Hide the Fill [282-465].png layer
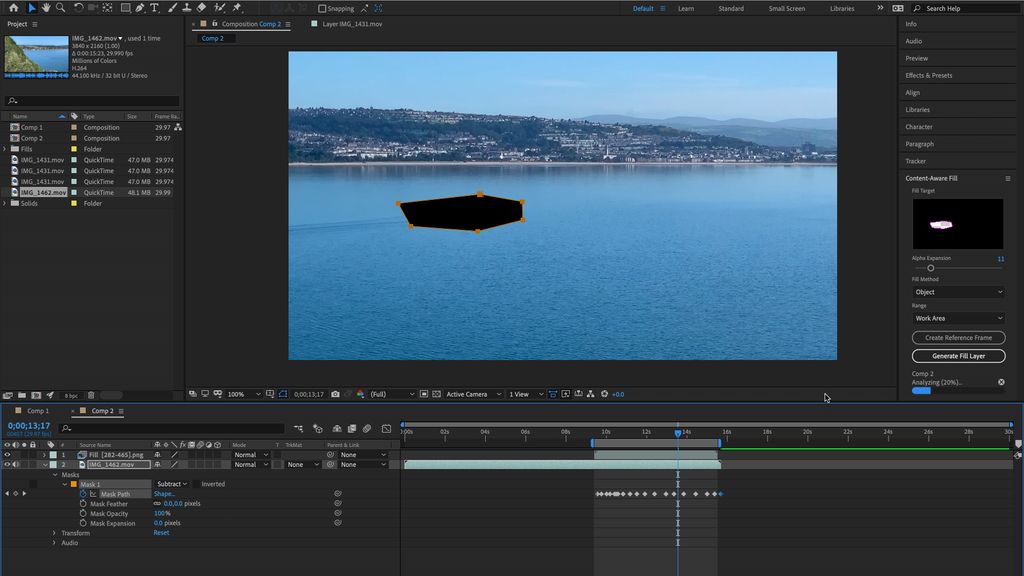This screenshot has height=576, width=1024. pyautogui.click(x=7, y=455)
